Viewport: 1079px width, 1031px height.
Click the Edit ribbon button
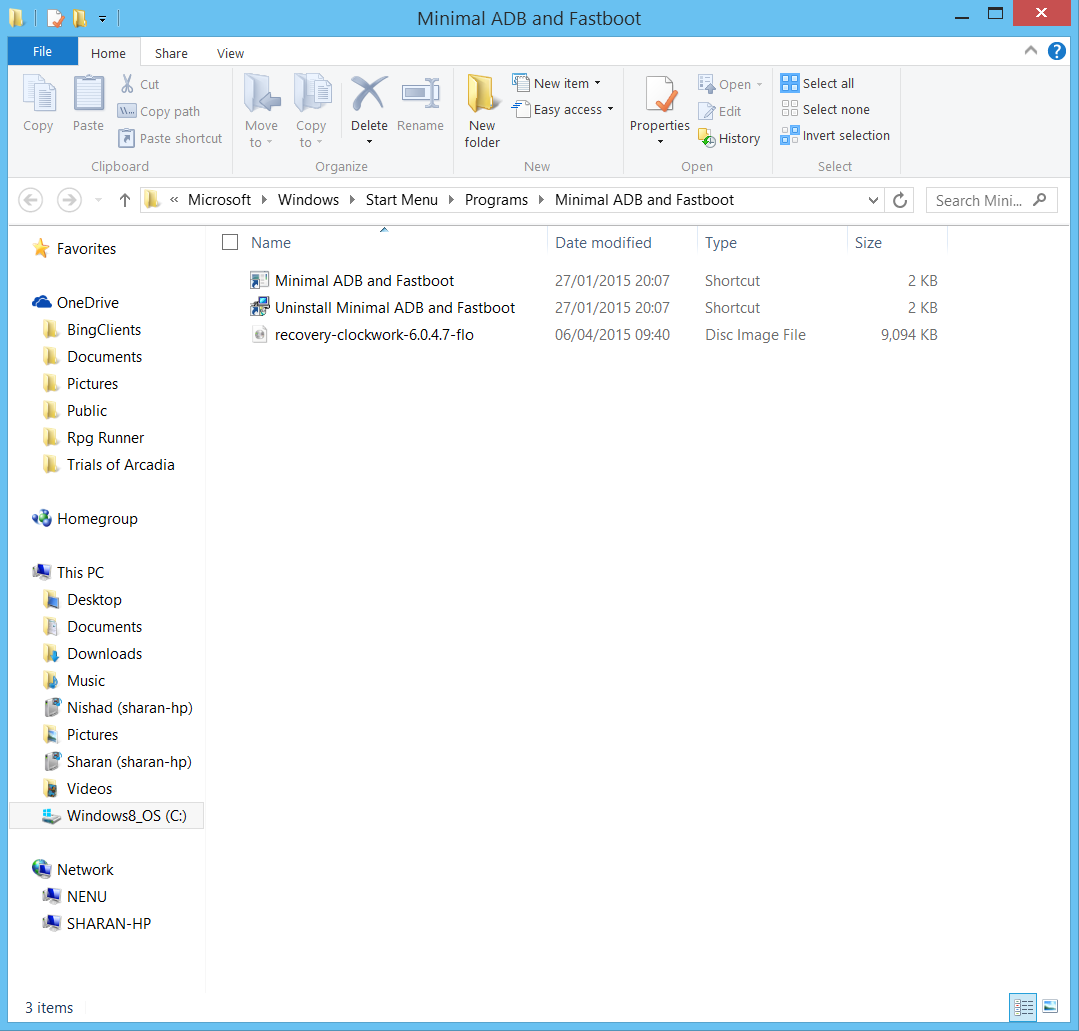[720, 111]
